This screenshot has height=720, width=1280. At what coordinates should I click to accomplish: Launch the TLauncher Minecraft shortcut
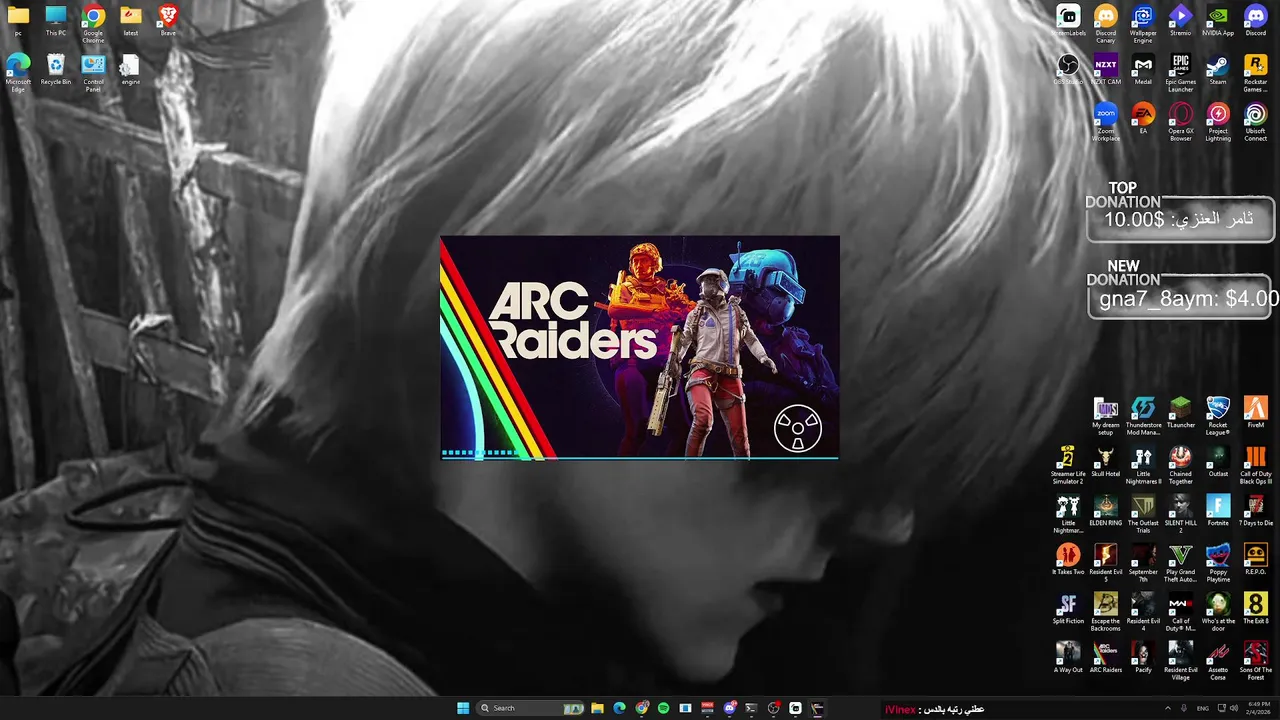click(1180, 411)
